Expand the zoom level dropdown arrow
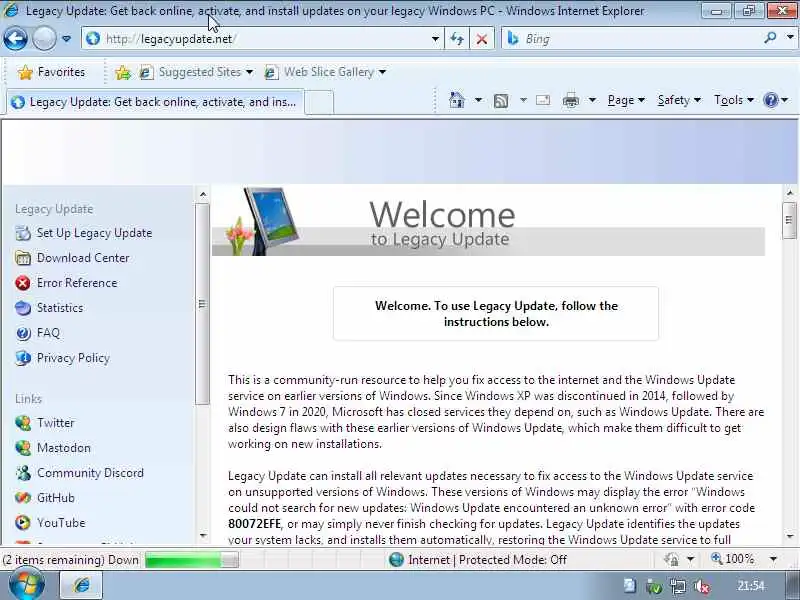The height and width of the screenshot is (600, 800). click(x=773, y=560)
